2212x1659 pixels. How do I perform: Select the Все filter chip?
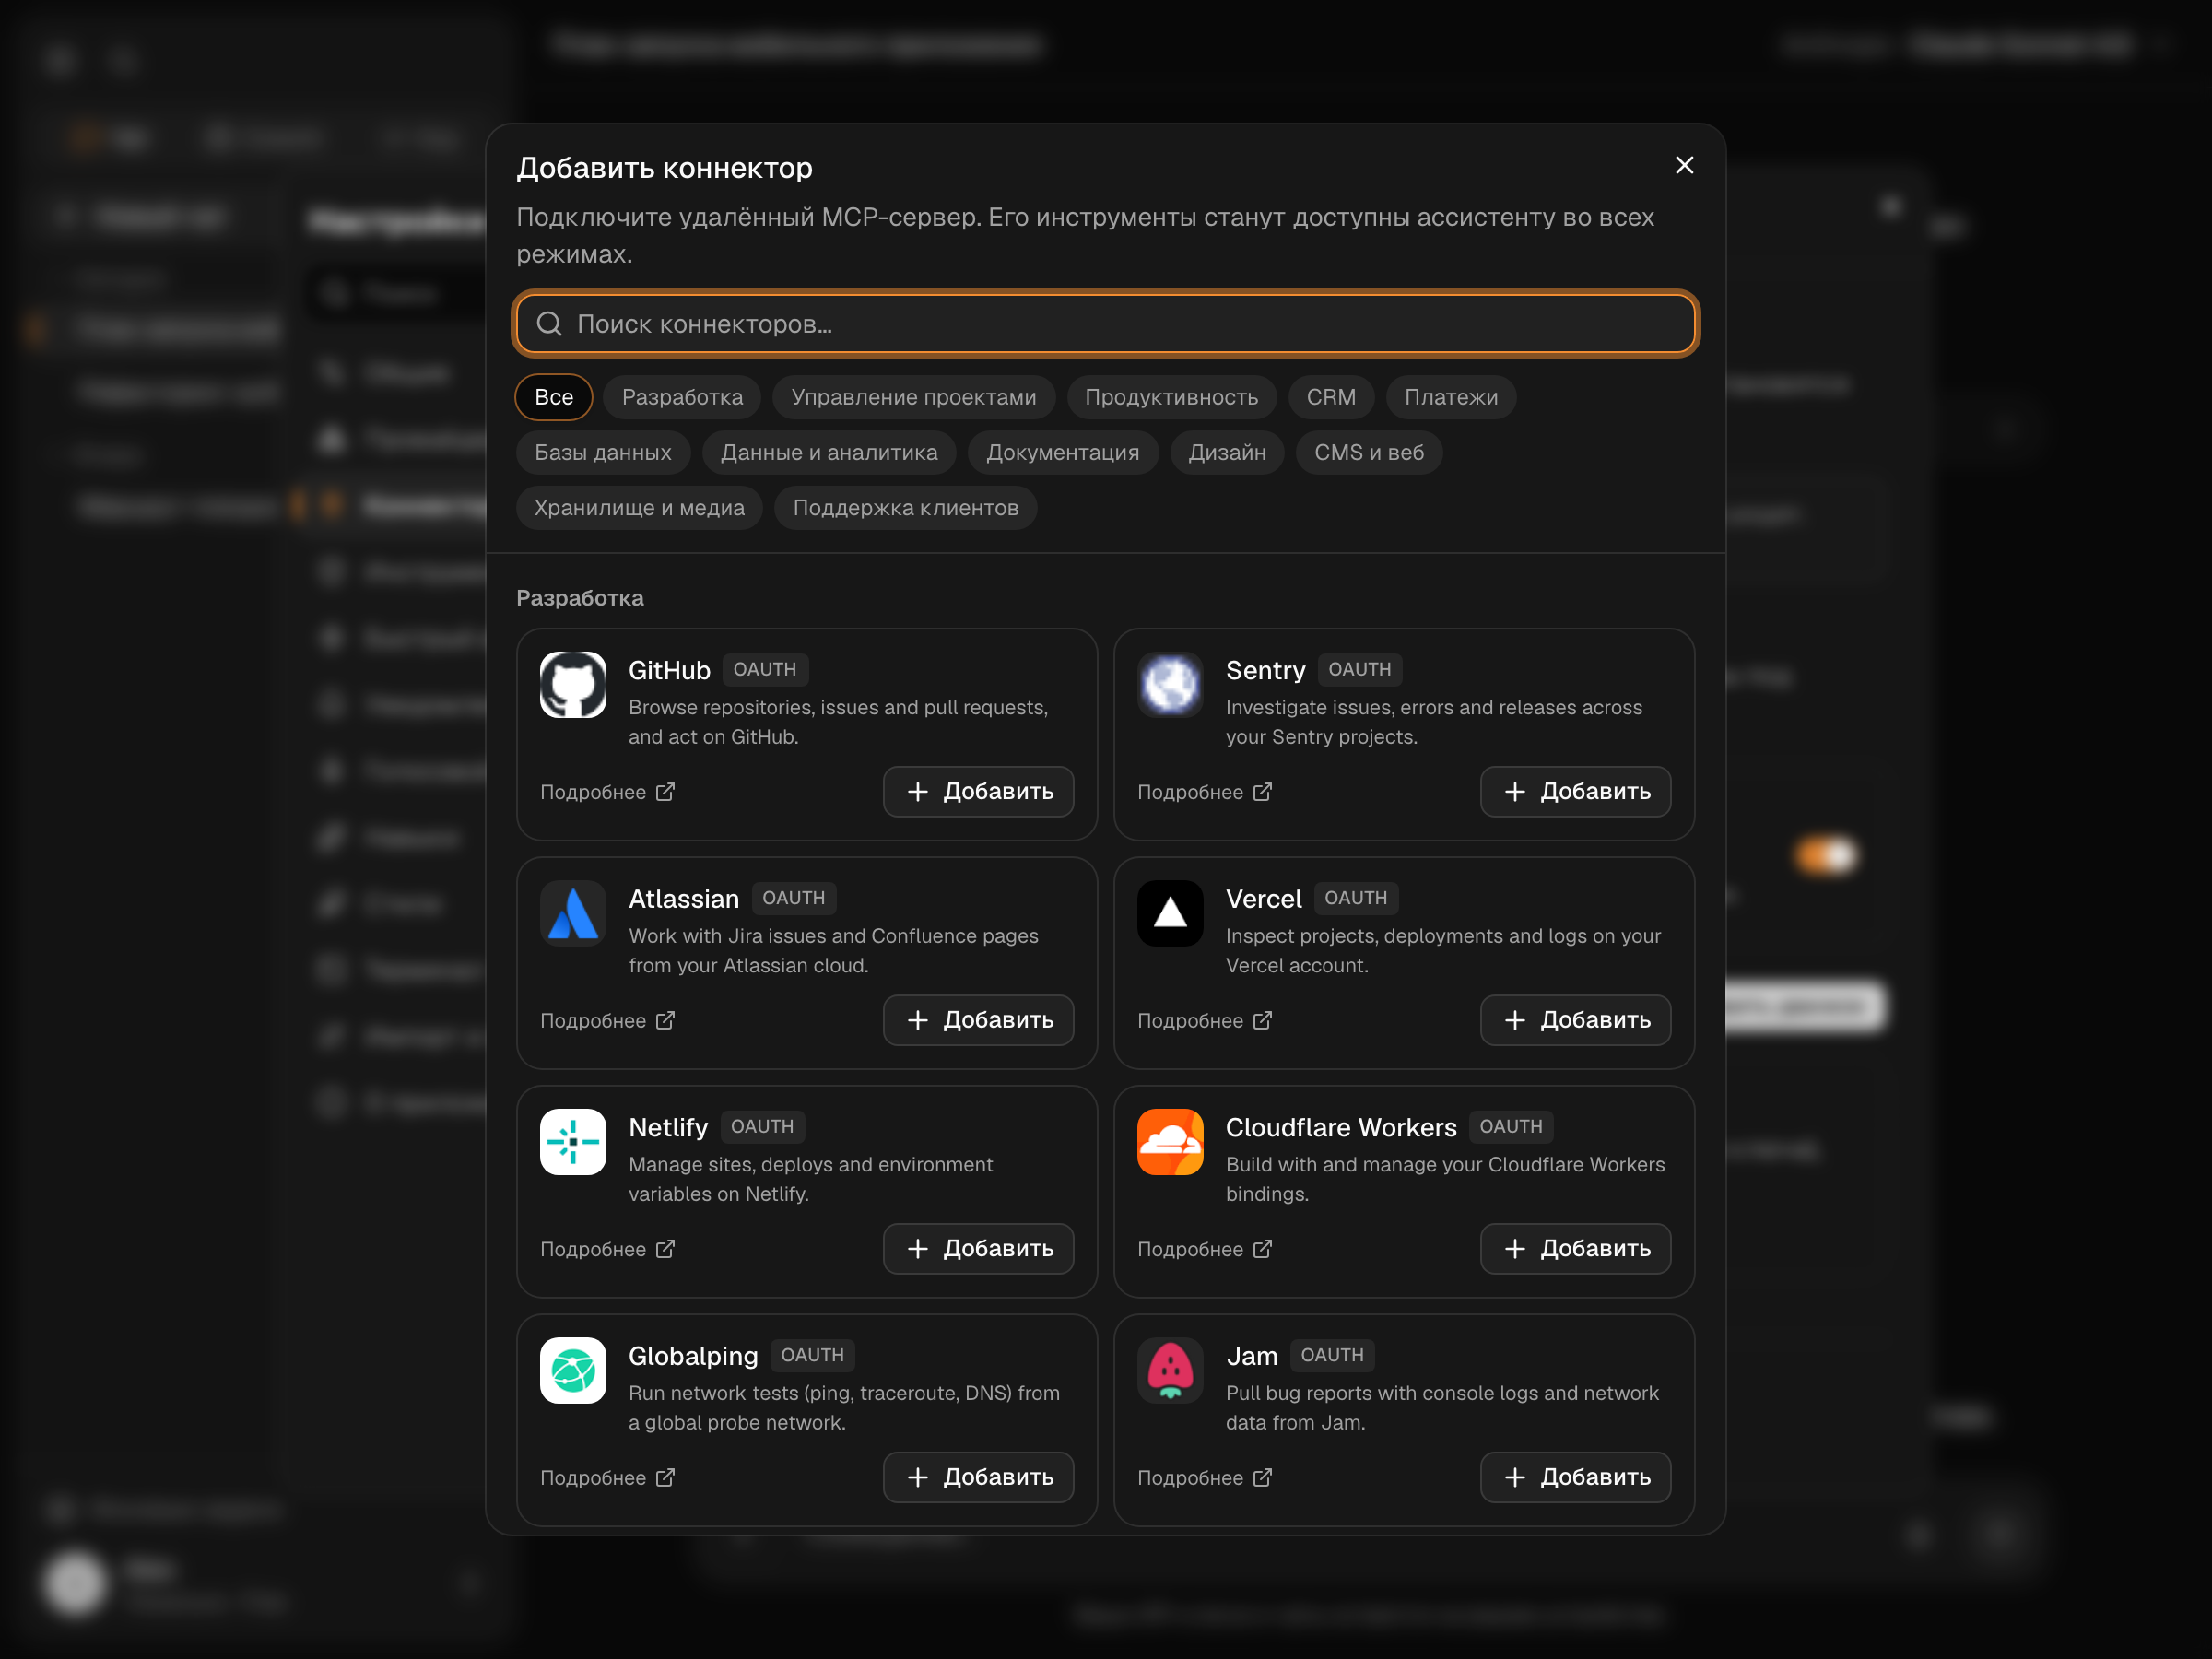click(x=554, y=397)
